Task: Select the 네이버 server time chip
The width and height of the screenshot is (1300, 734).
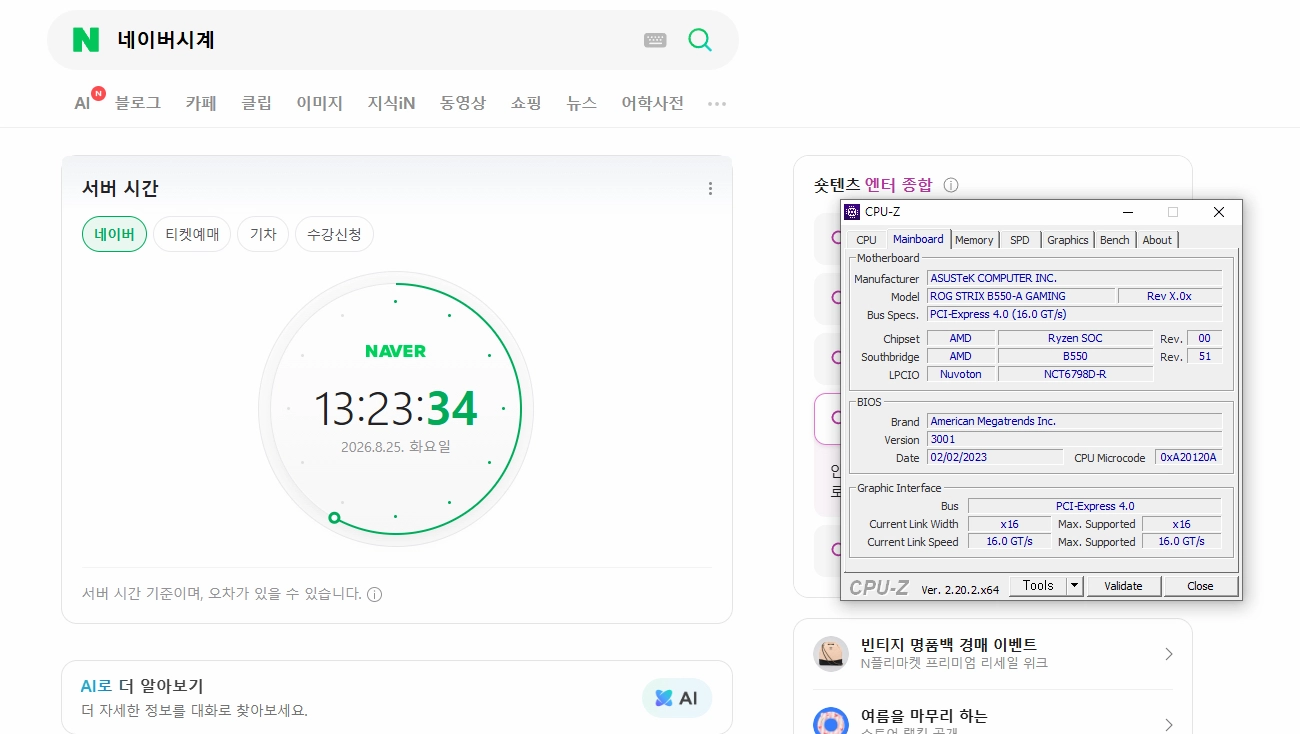Action: tap(114, 234)
